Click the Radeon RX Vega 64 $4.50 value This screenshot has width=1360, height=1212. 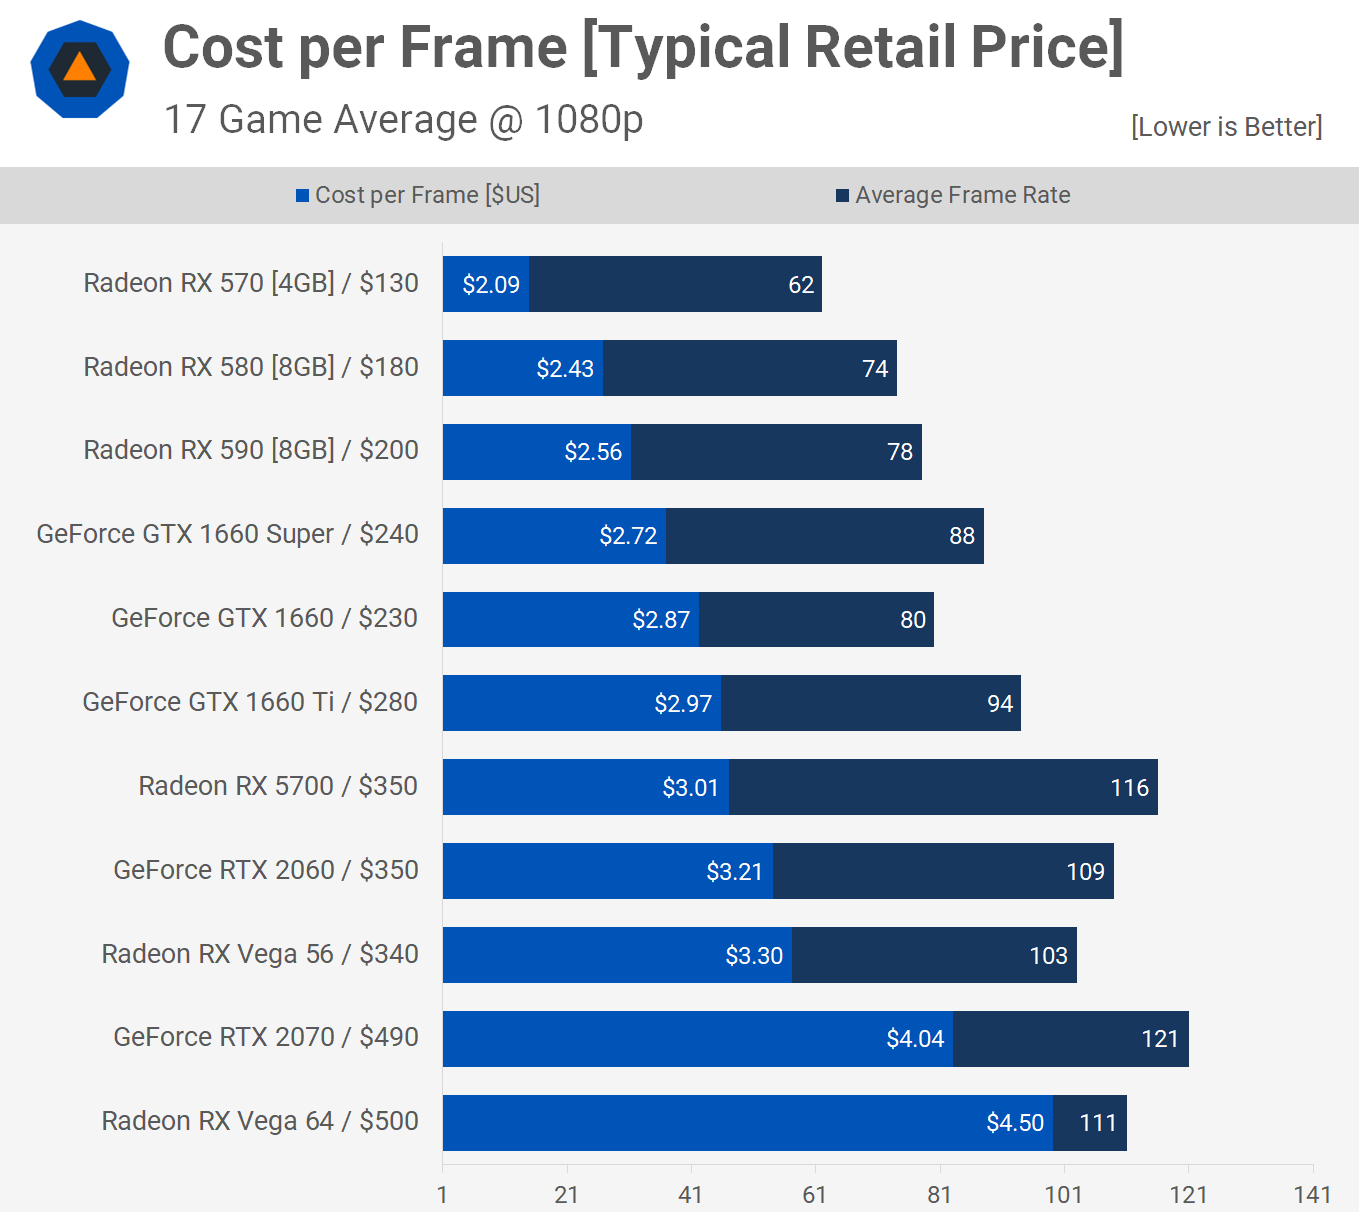1014,1123
